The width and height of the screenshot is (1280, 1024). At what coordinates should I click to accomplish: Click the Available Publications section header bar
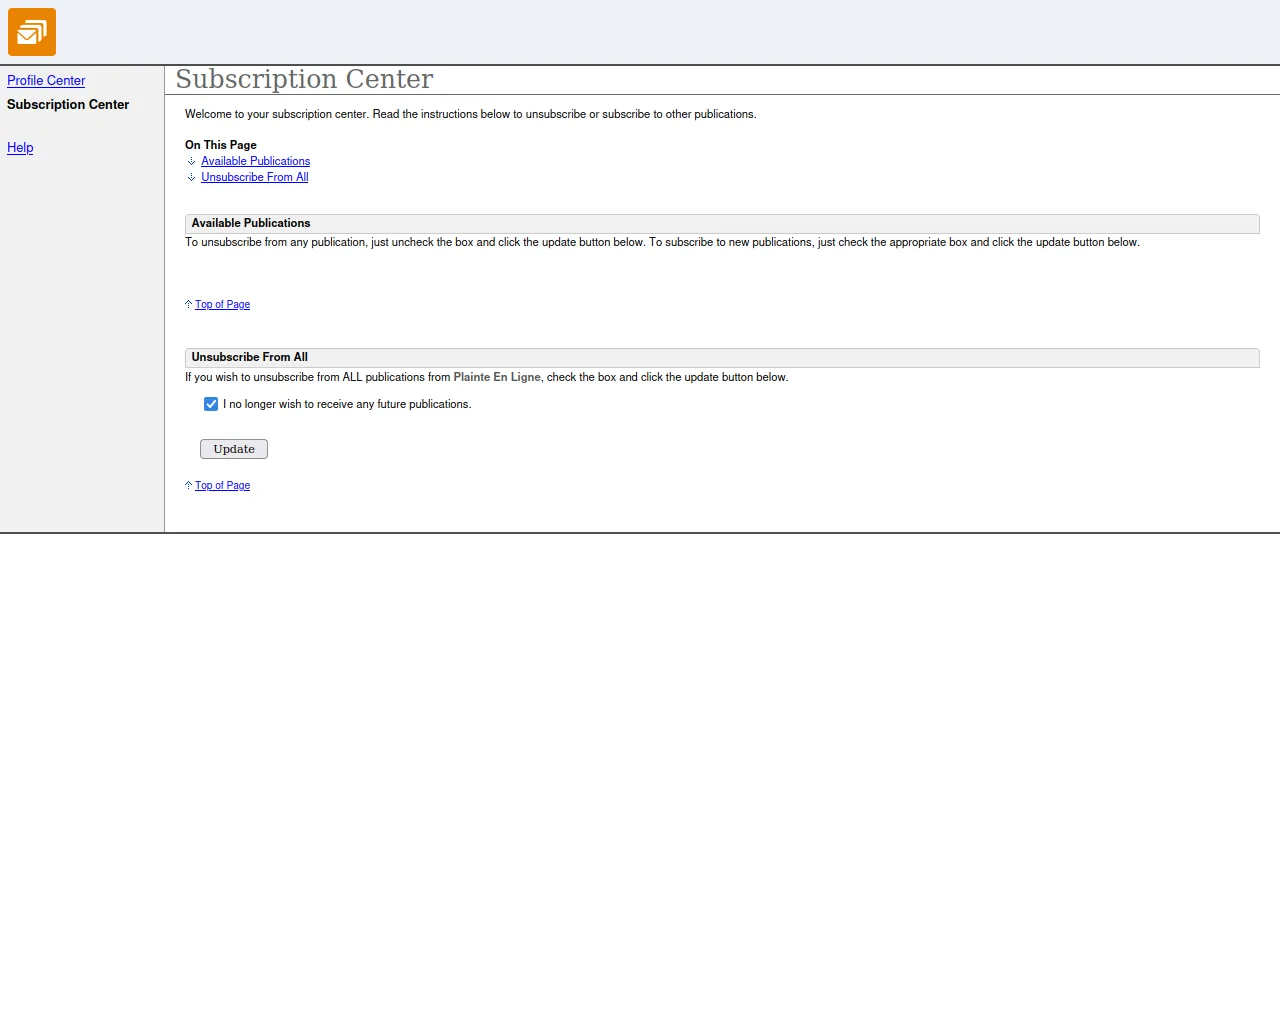point(721,223)
